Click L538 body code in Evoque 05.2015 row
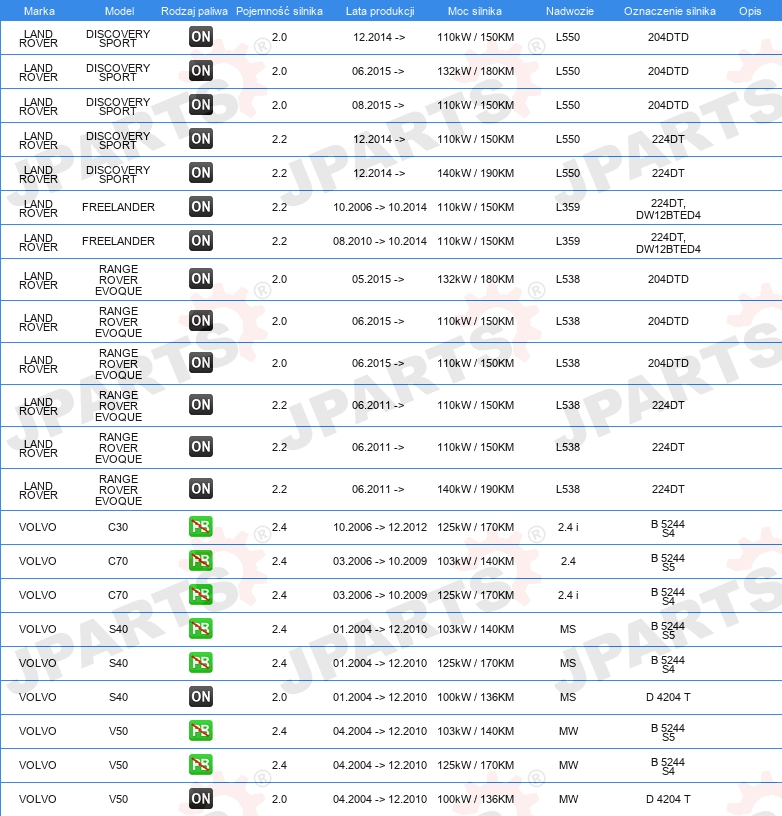782x816 pixels. point(568,279)
